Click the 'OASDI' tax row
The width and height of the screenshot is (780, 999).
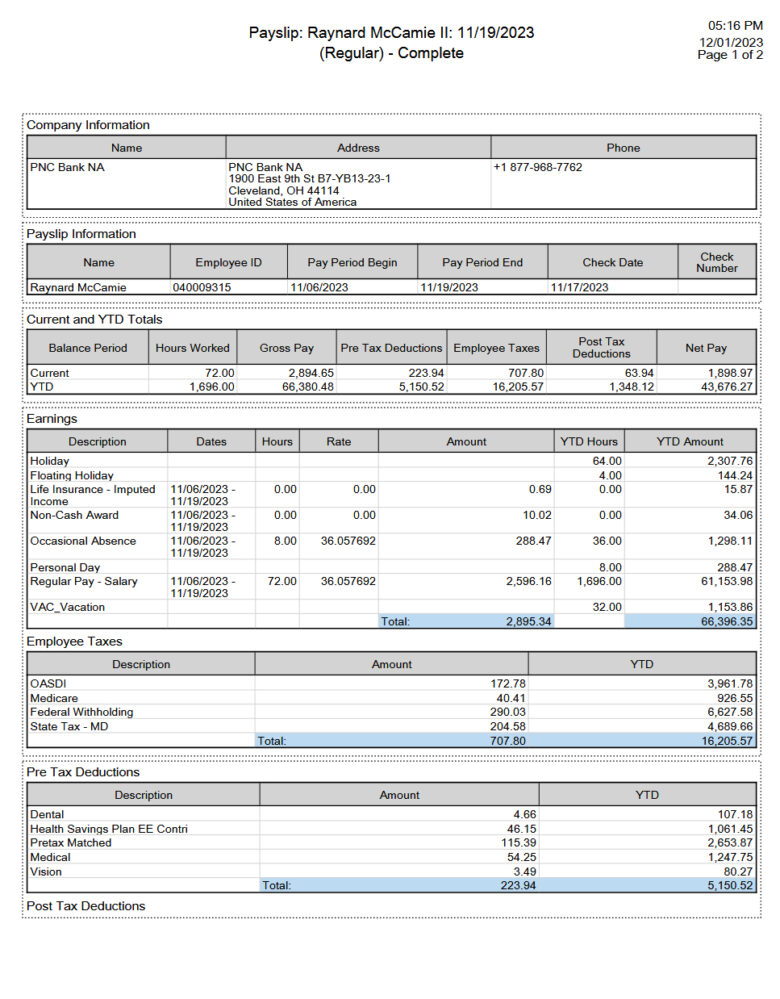[391, 684]
